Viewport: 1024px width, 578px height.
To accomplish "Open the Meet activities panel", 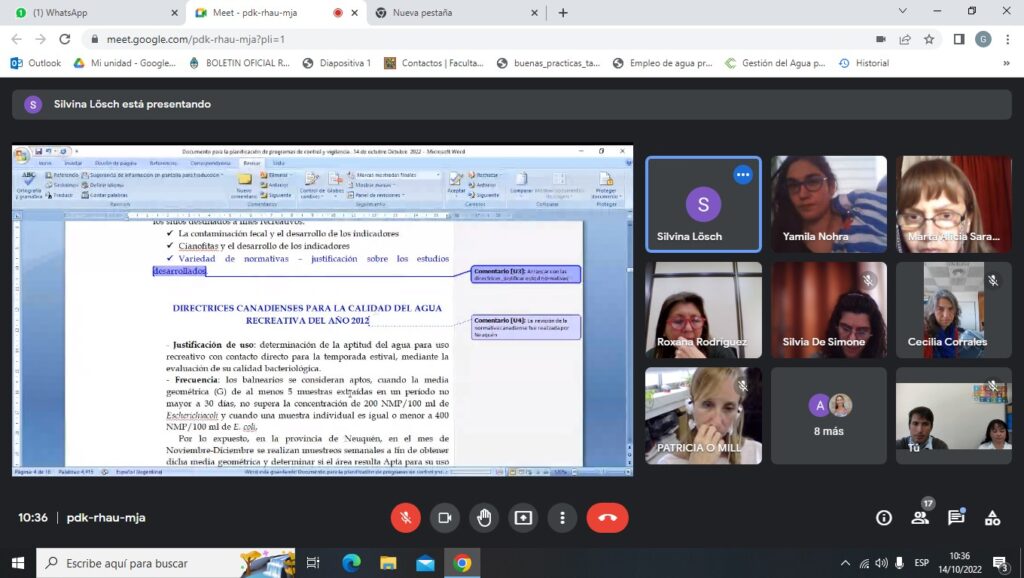I will (993, 518).
